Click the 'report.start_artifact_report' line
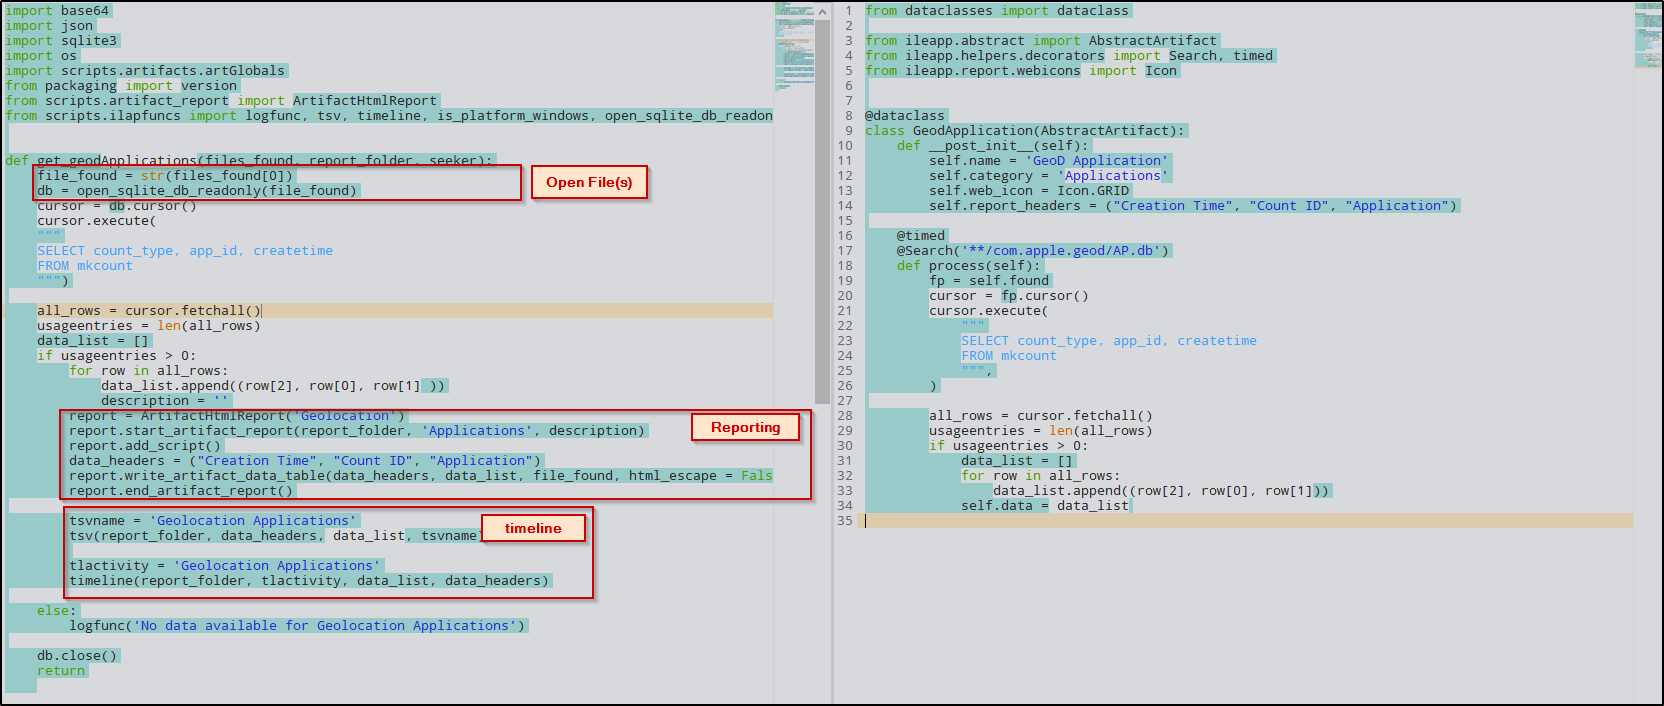1664x706 pixels. 357,431
